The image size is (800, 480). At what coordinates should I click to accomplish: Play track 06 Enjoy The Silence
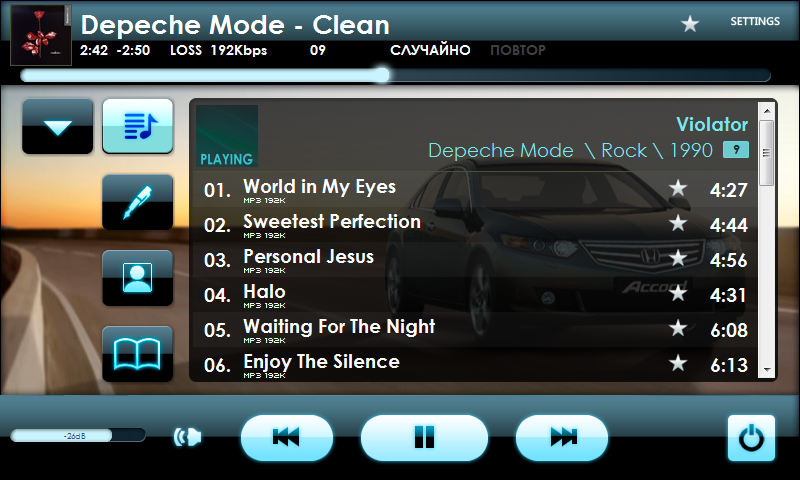coord(474,364)
